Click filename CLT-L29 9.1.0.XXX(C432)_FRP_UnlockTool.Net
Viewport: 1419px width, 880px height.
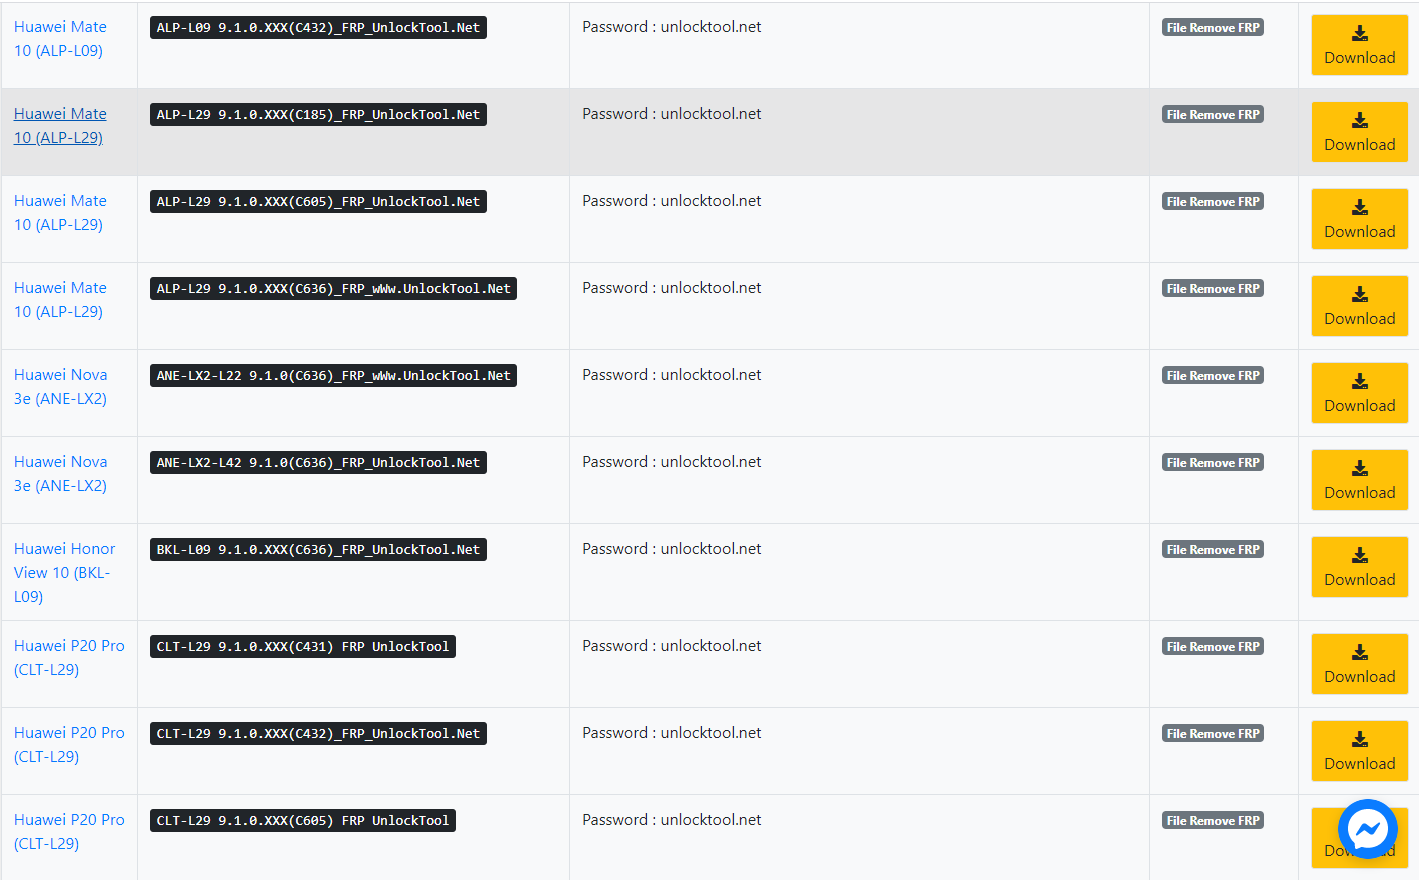pos(318,734)
